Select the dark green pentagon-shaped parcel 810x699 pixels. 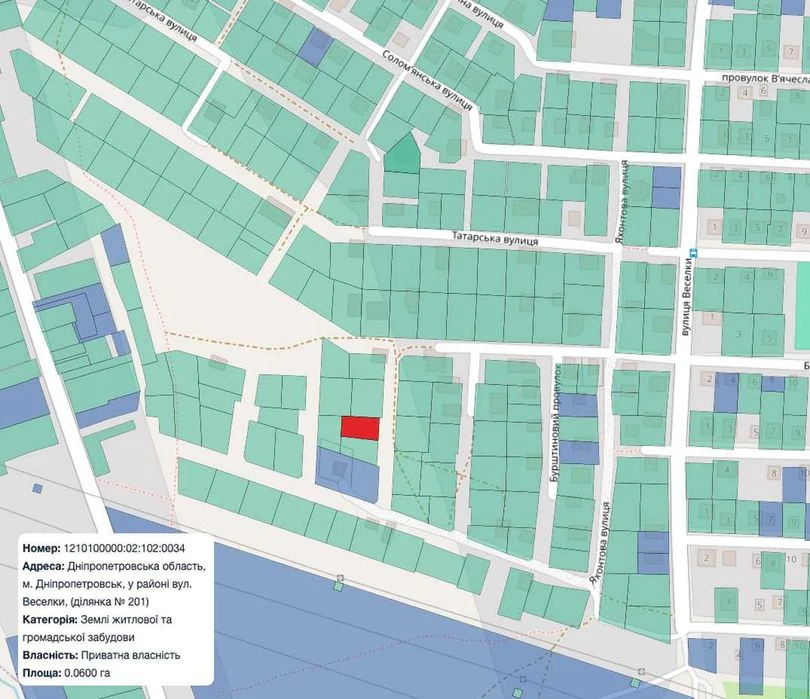point(403,152)
